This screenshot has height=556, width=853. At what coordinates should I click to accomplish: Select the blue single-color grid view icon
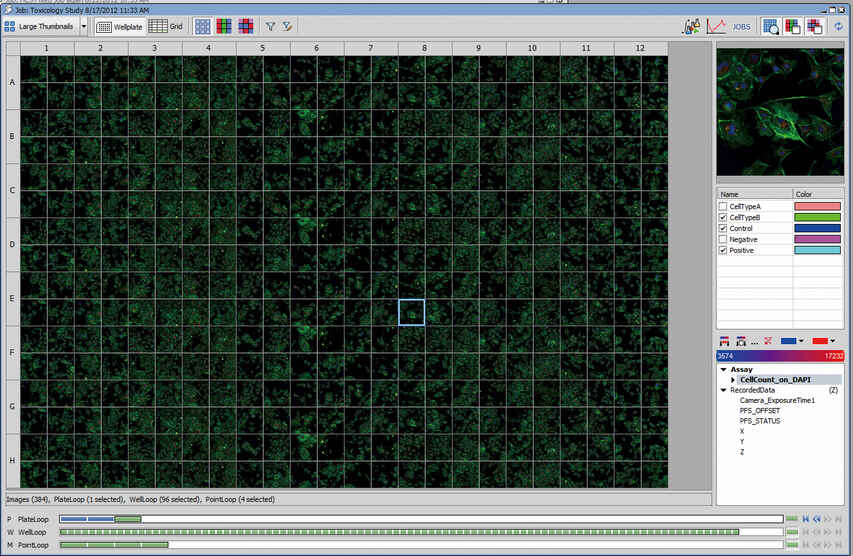pyautogui.click(x=203, y=27)
